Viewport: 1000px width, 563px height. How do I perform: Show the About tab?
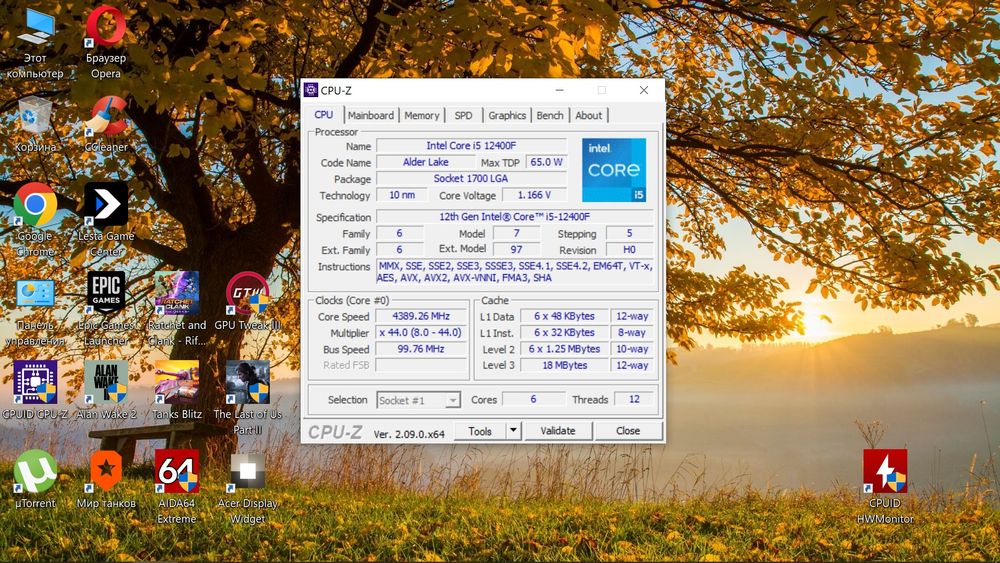click(589, 115)
